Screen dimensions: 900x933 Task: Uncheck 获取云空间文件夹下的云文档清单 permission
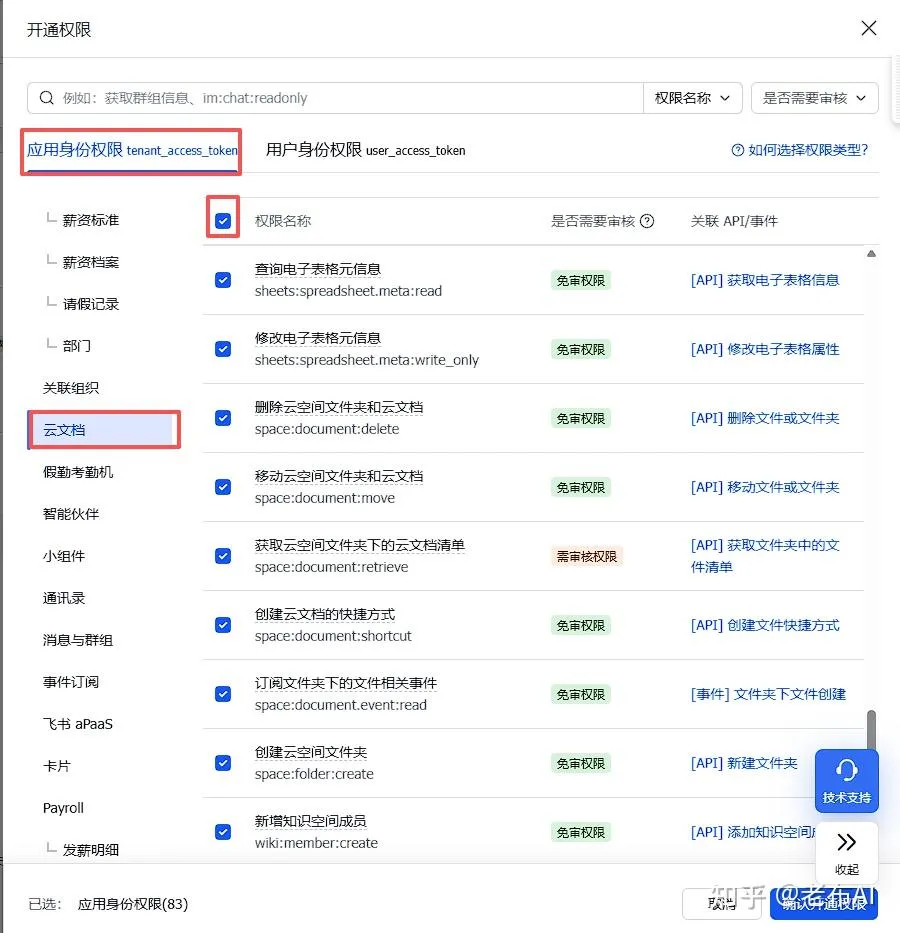[223, 556]
